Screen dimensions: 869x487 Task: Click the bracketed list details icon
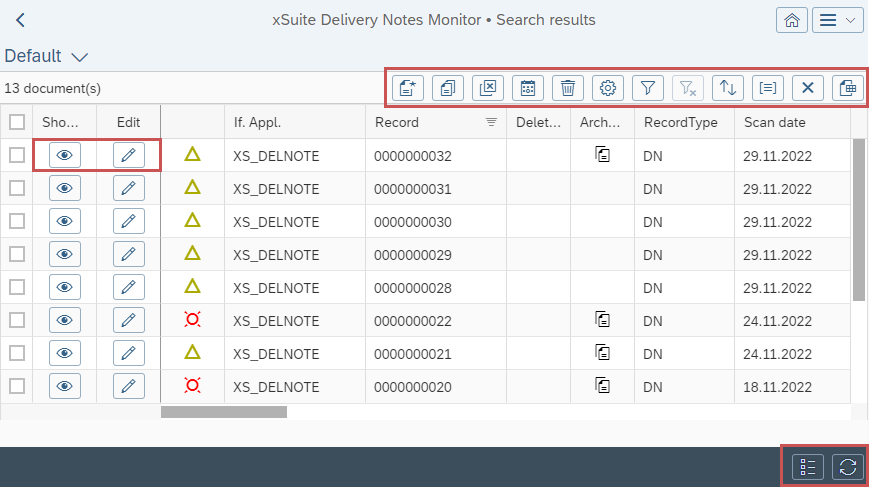[768, 88]
